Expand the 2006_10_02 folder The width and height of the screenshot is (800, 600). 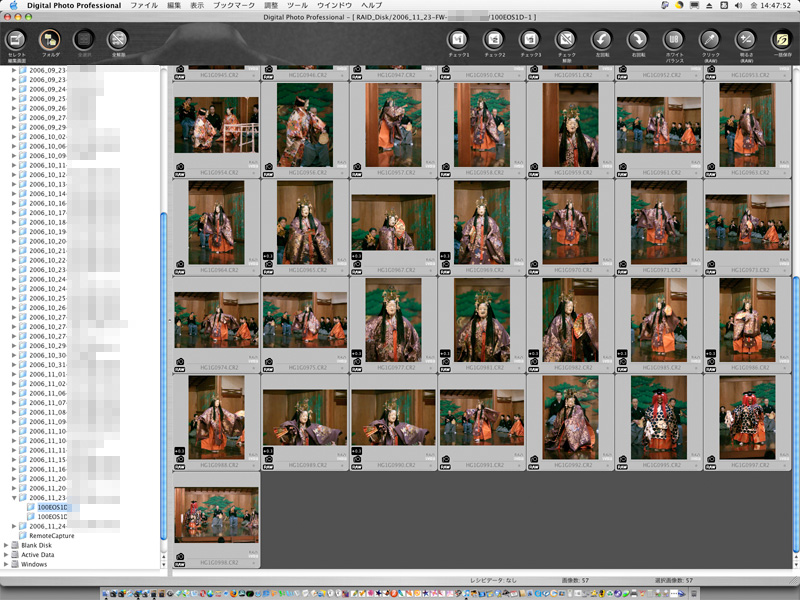click(x=14, y=137)
